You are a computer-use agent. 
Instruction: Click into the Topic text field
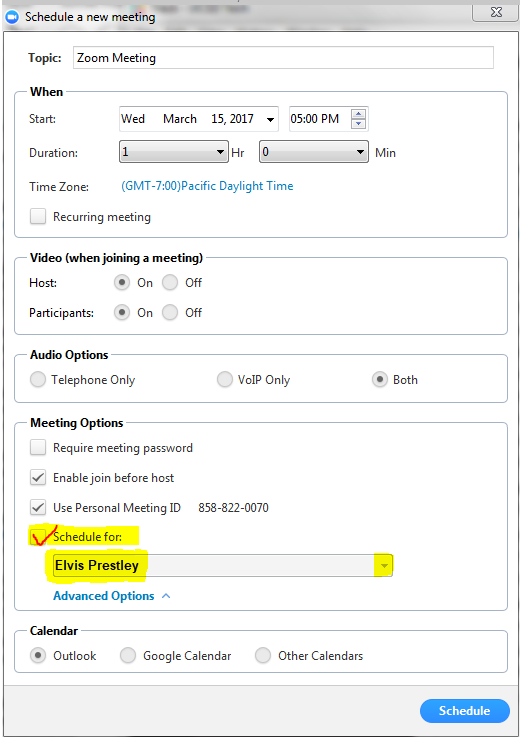tap(283, 58)
